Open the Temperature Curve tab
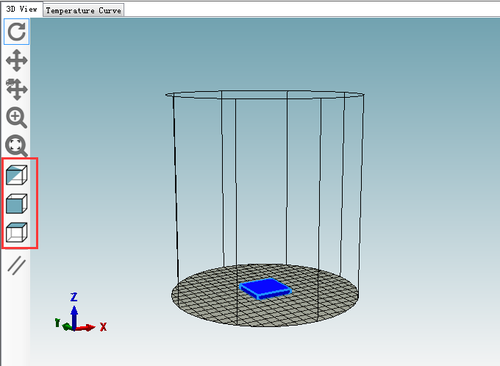 pos(83,10)
